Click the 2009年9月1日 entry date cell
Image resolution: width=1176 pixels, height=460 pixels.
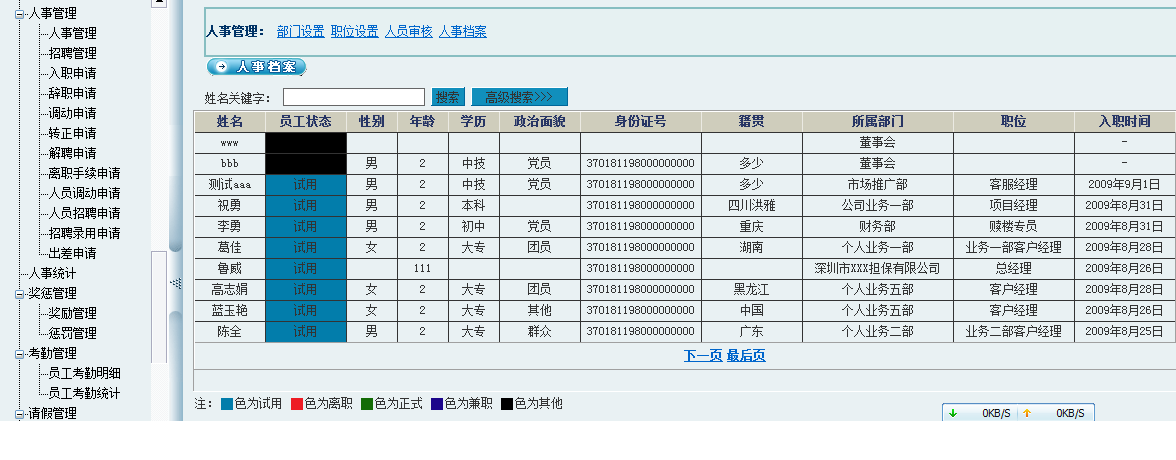point(1125,184)
